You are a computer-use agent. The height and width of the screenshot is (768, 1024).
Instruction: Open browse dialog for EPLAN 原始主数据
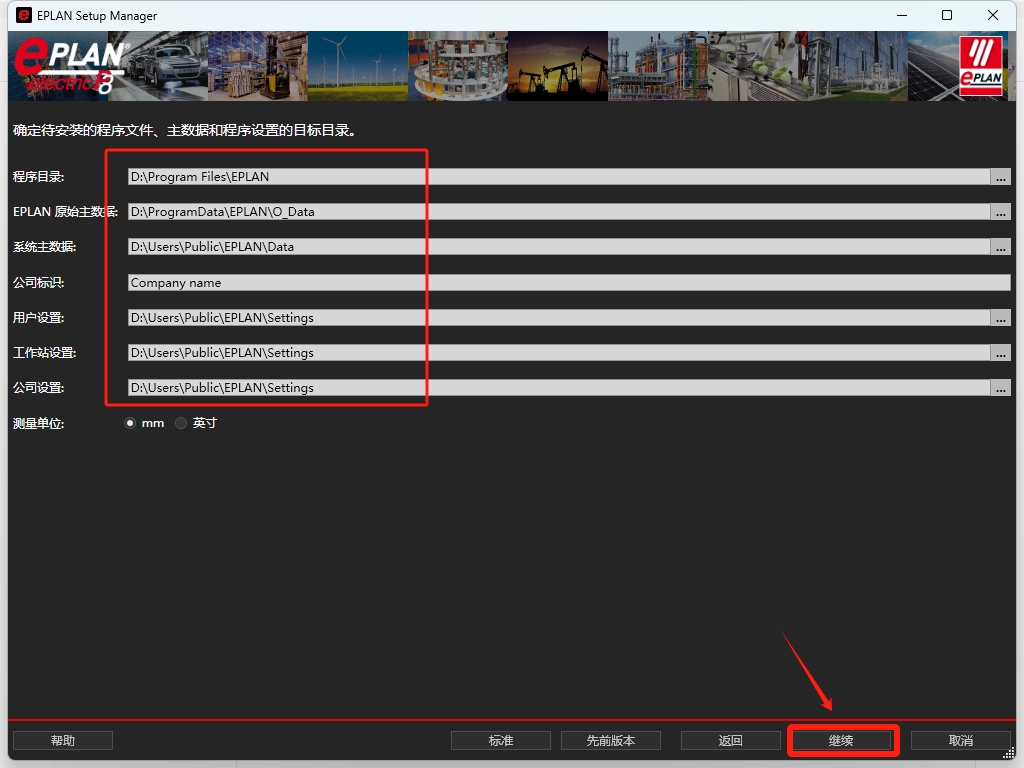coord(1000,212)
